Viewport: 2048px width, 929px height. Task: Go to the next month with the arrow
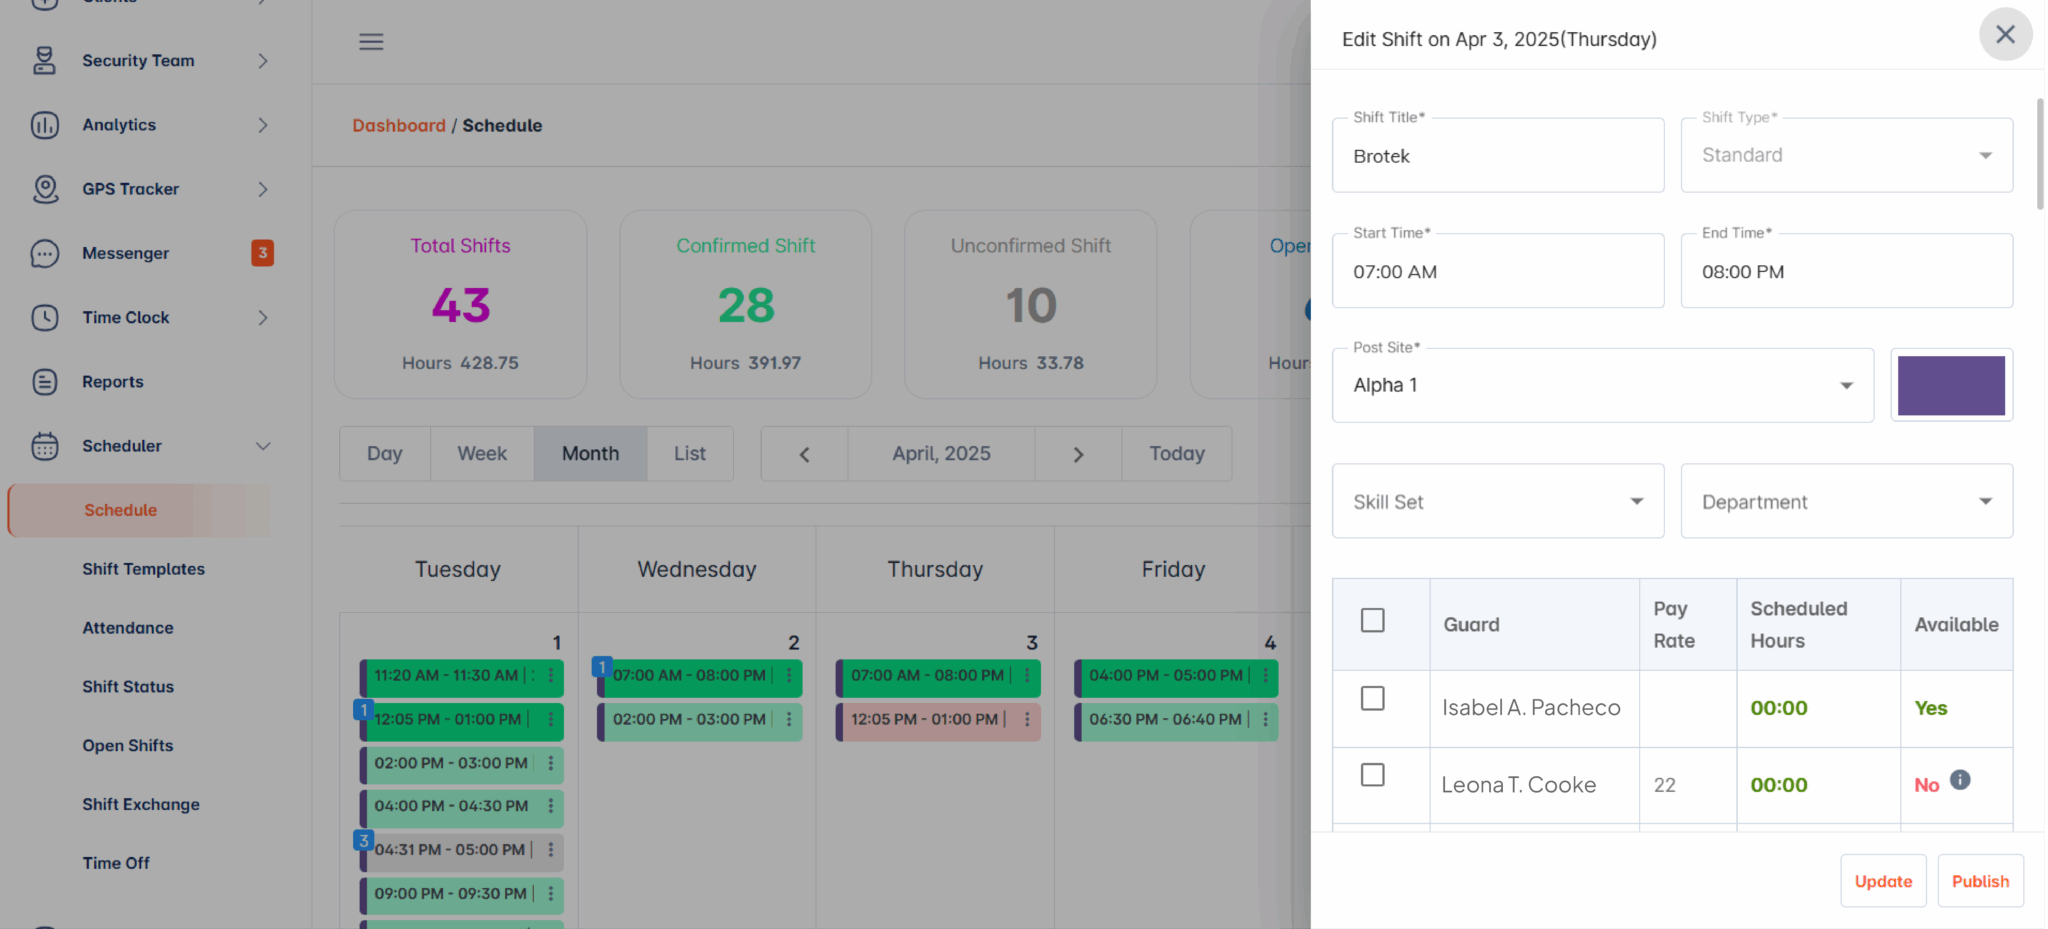tap(1078, 454)
